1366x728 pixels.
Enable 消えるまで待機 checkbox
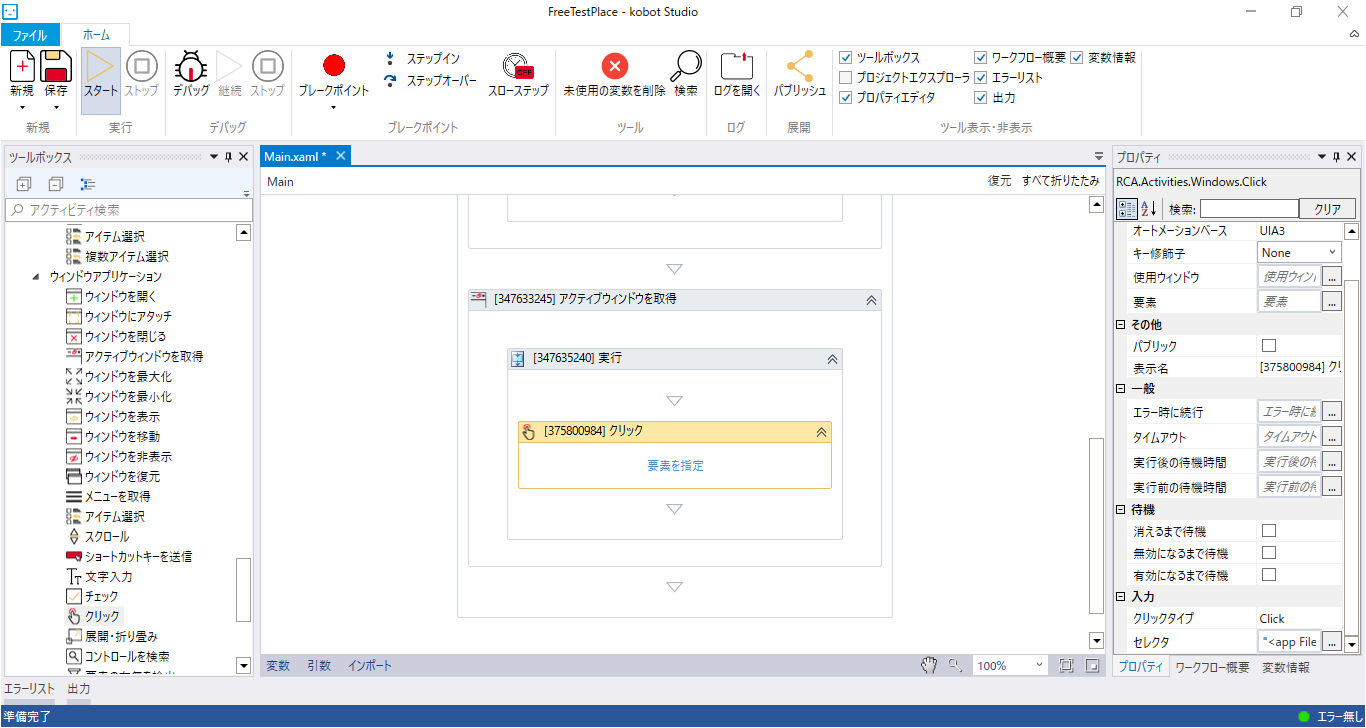pos(1269,530)
